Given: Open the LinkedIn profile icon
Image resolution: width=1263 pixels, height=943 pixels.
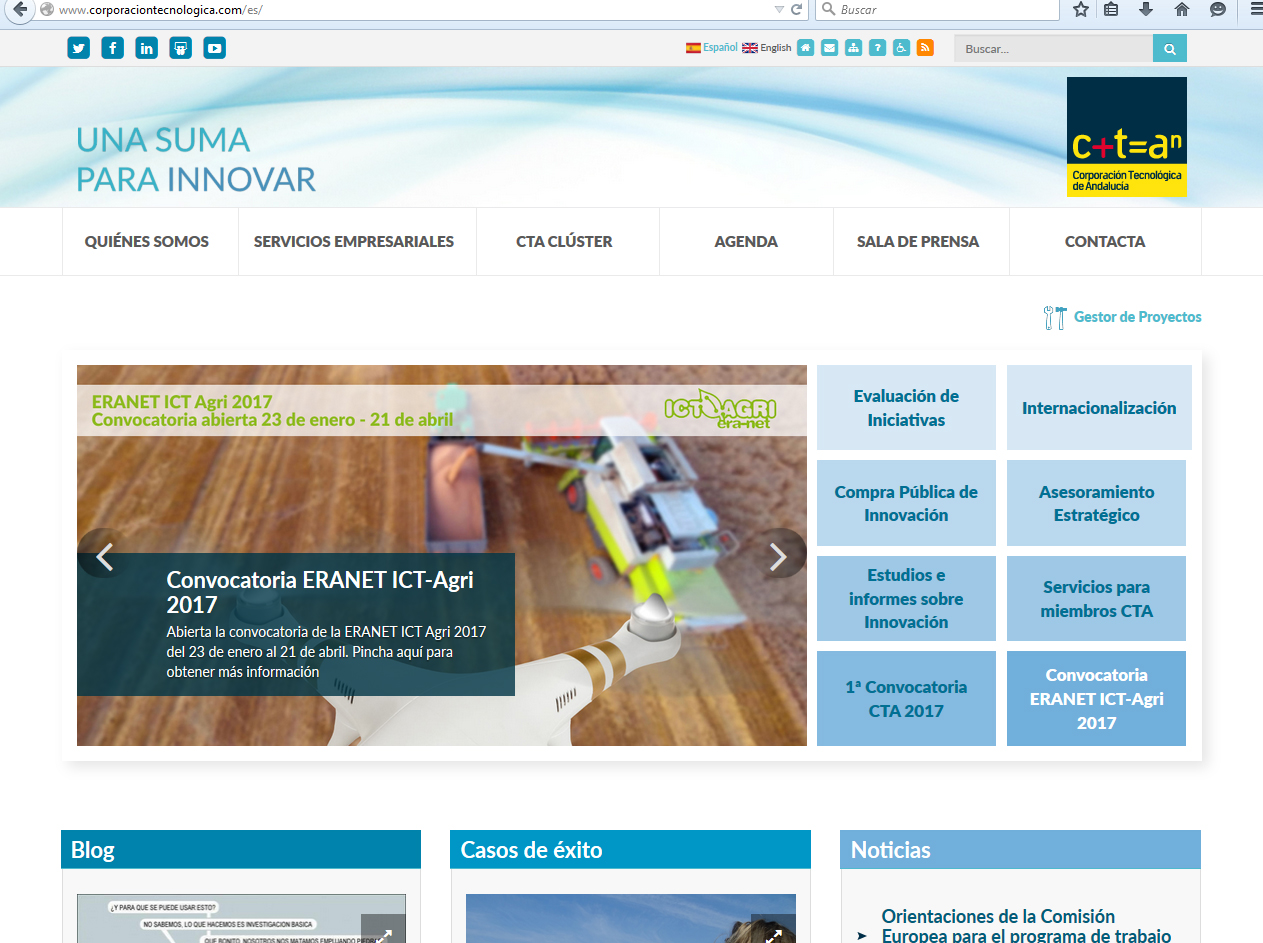Looking at the screenshot, I should point(147,47).
